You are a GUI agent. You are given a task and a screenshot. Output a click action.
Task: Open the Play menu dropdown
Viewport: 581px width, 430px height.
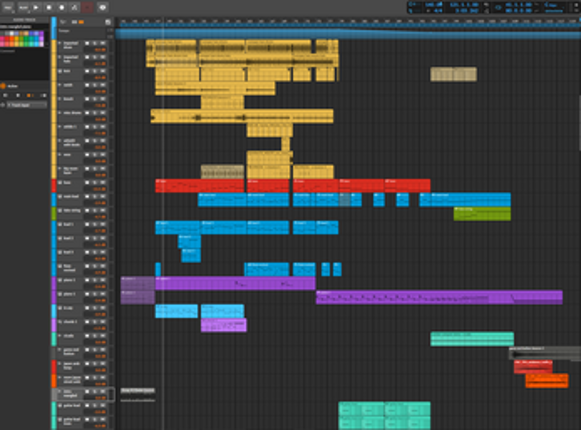pos(23,7)
